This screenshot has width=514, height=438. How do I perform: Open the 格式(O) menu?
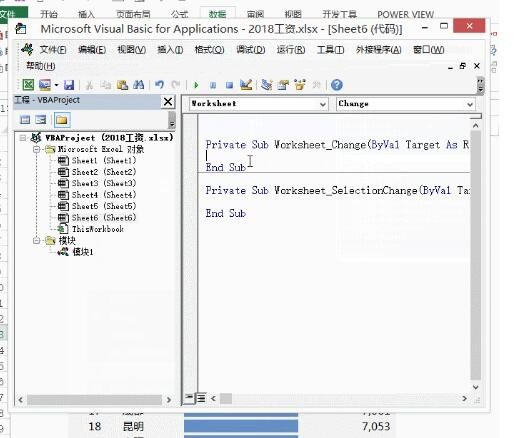(209, 50)
